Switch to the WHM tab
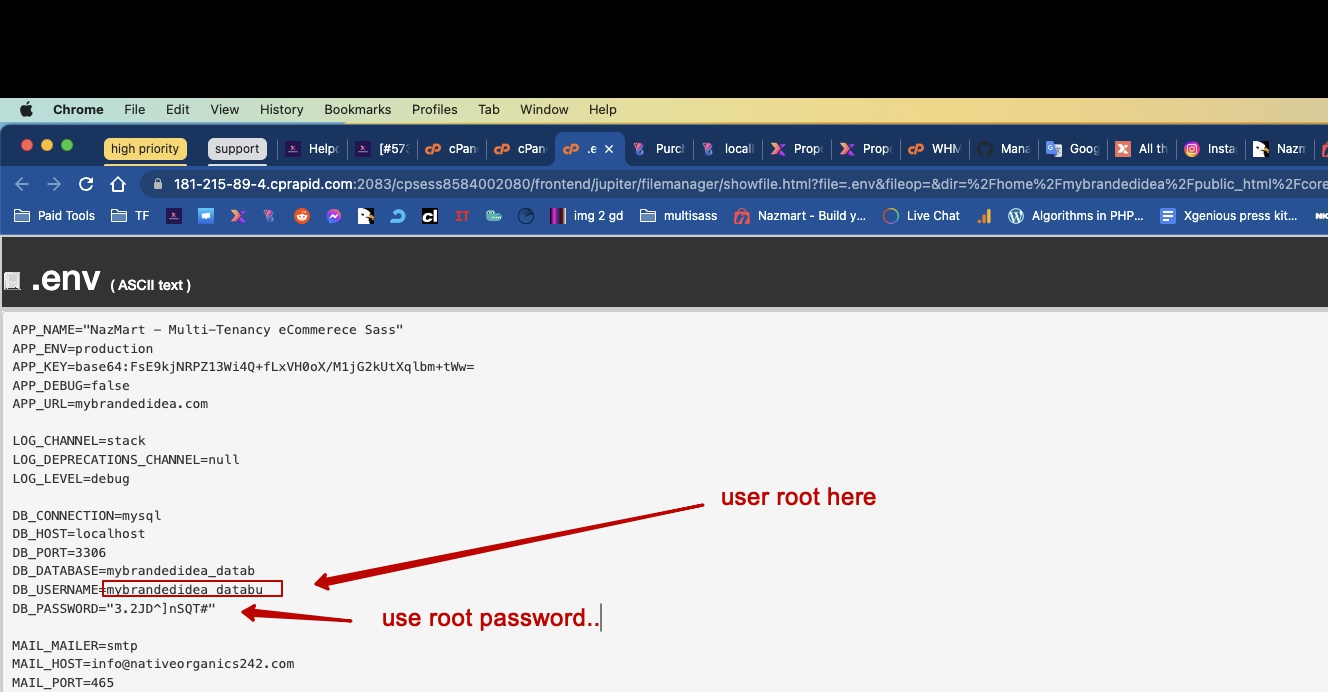Screen dimensions: 1328x692 click(x=935, y=149)
